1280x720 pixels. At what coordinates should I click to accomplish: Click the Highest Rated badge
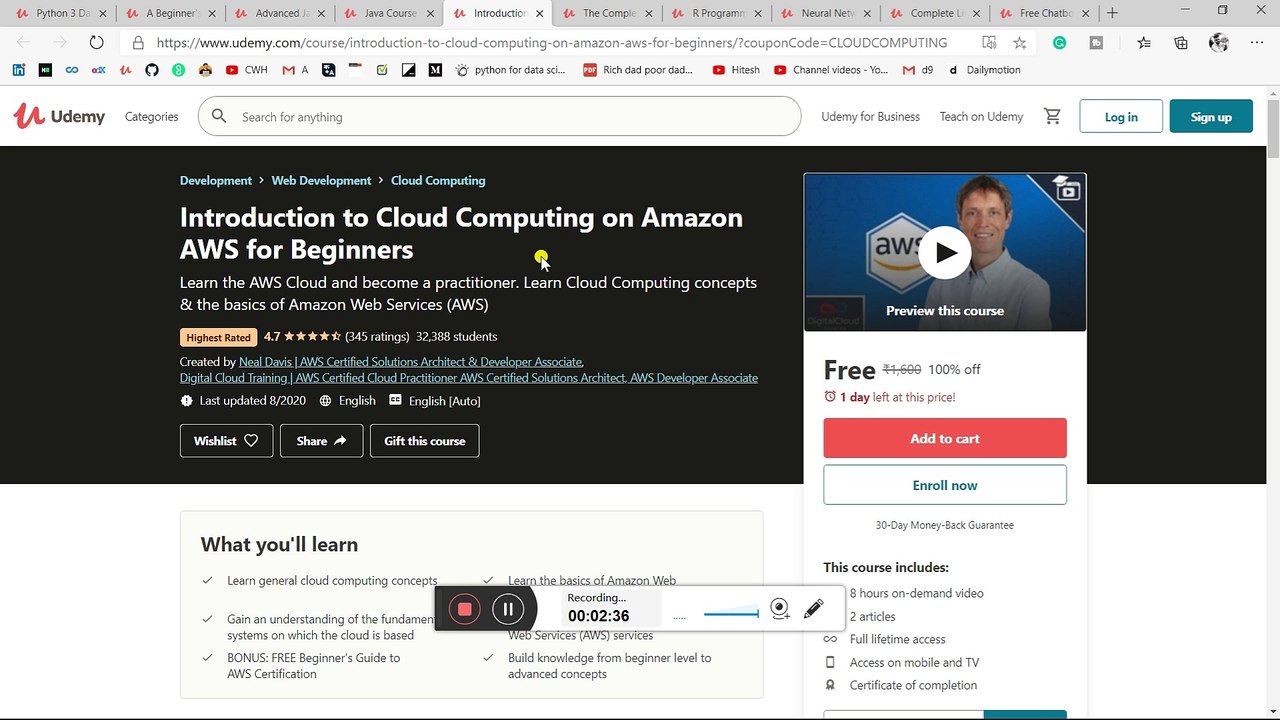point(218,337)
